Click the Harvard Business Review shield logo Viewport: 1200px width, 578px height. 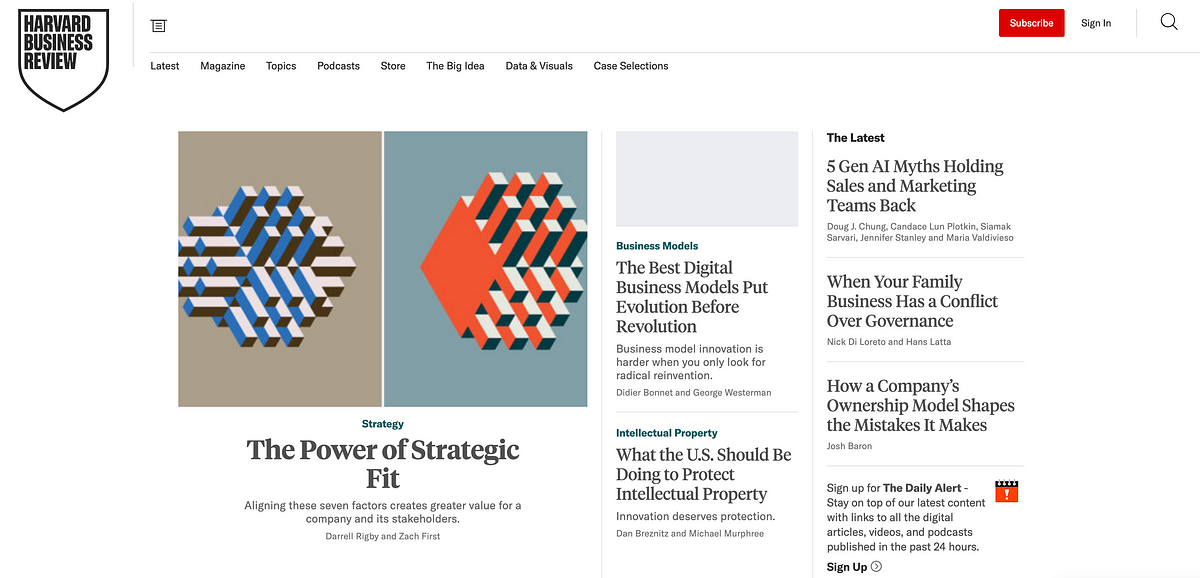point(63,58)
